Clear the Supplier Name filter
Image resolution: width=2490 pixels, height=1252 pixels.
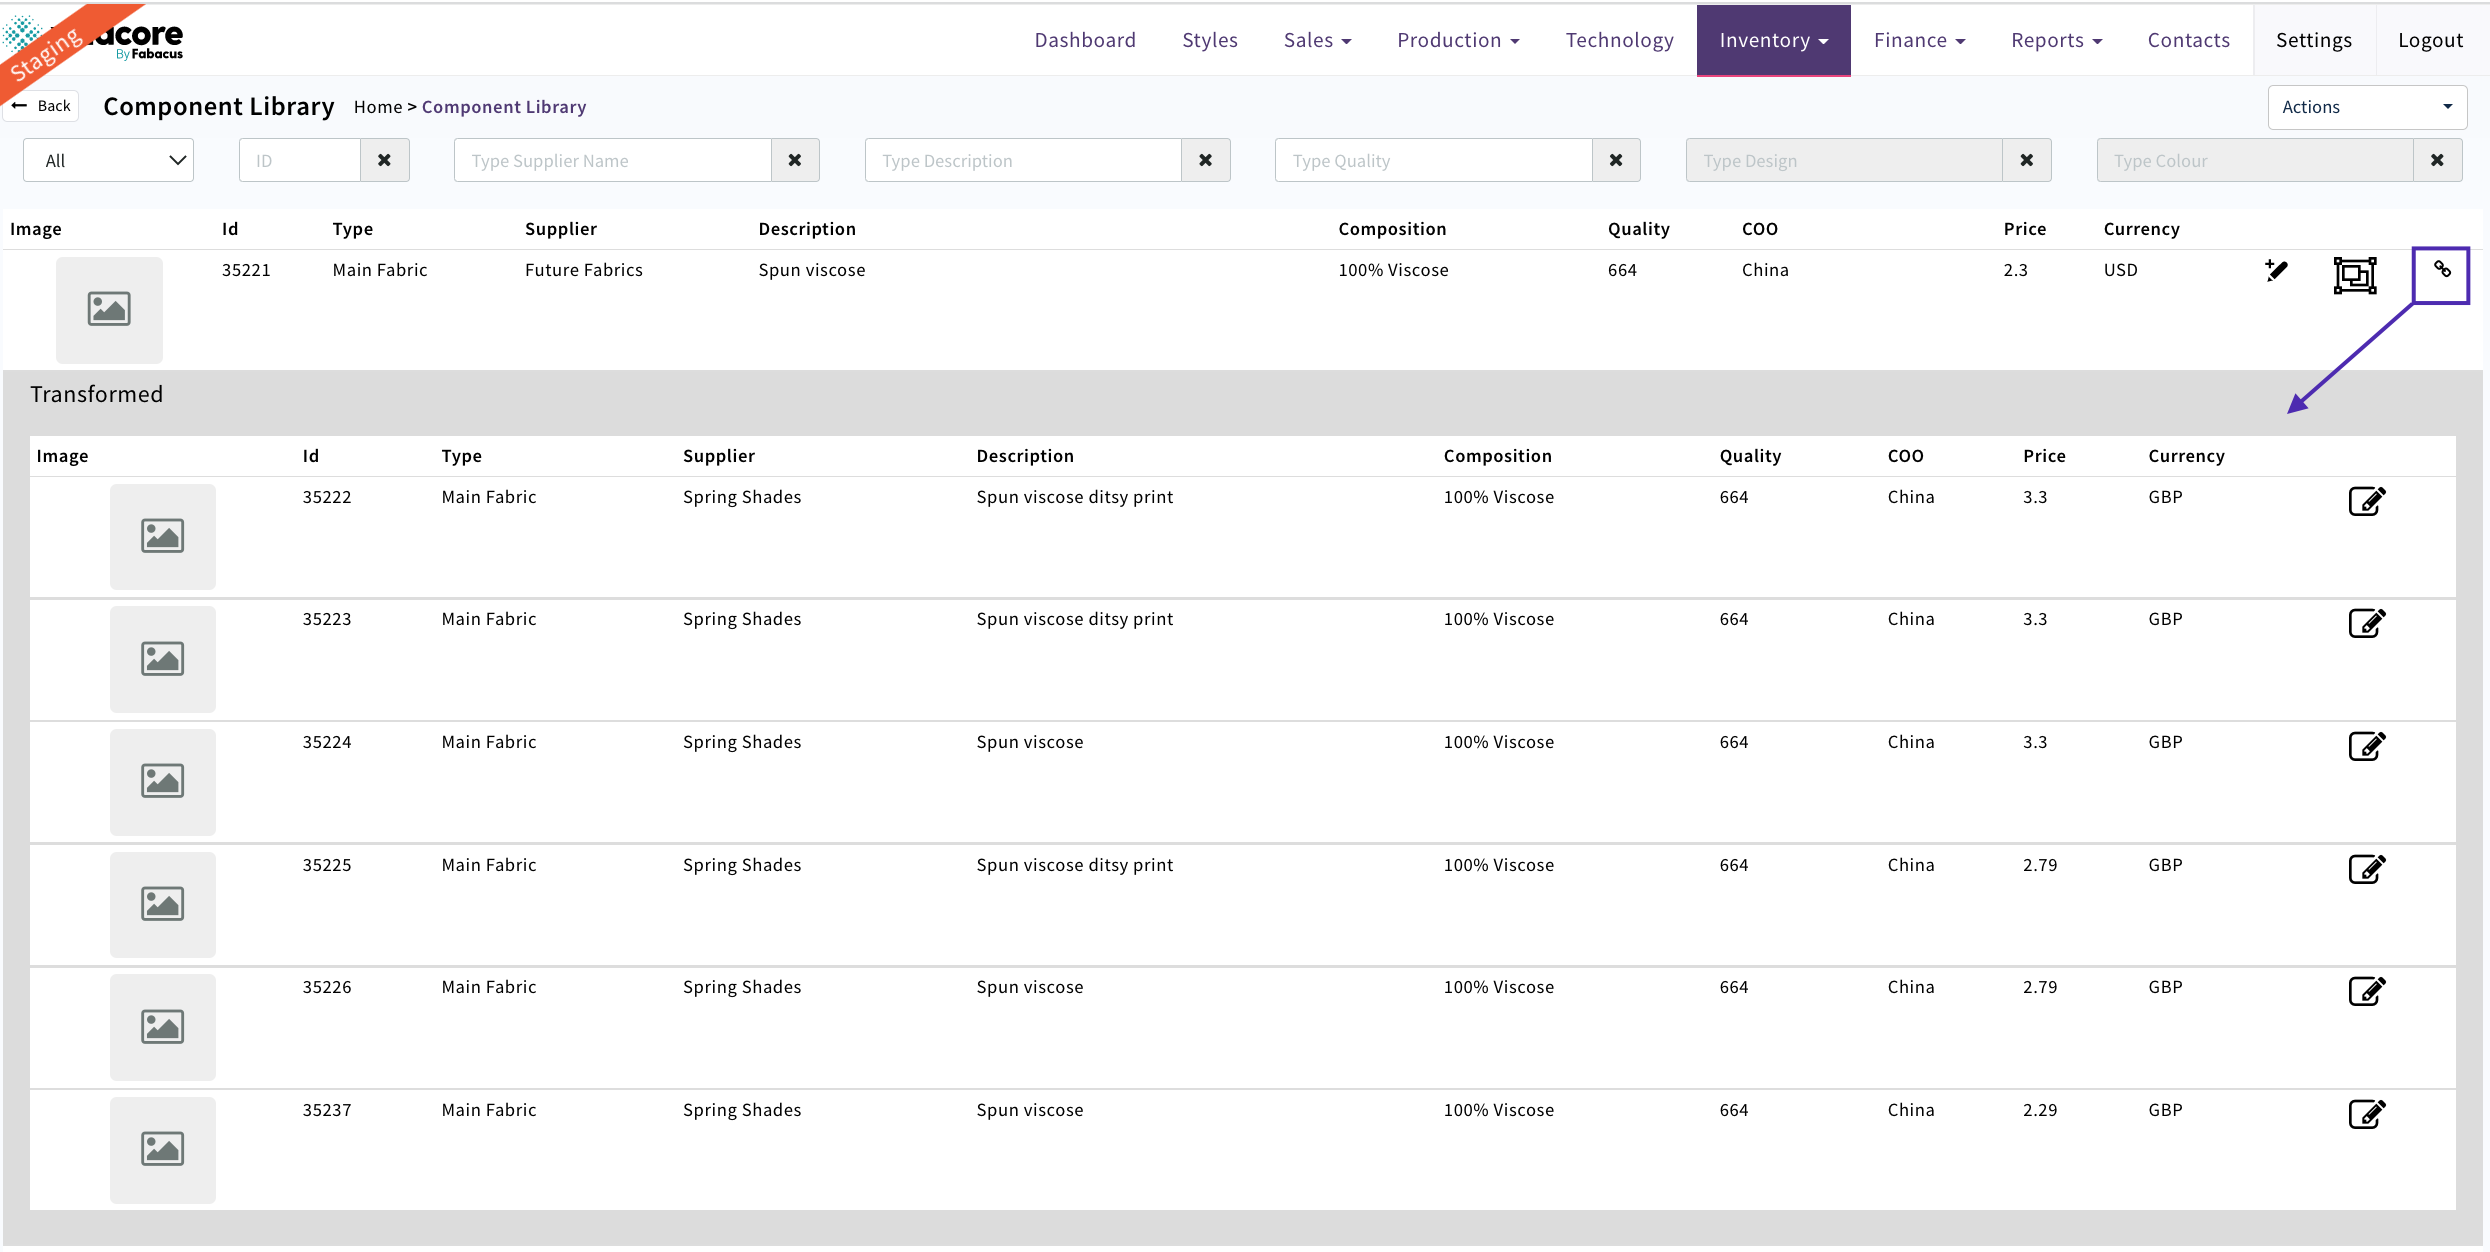tap(795, 160)
